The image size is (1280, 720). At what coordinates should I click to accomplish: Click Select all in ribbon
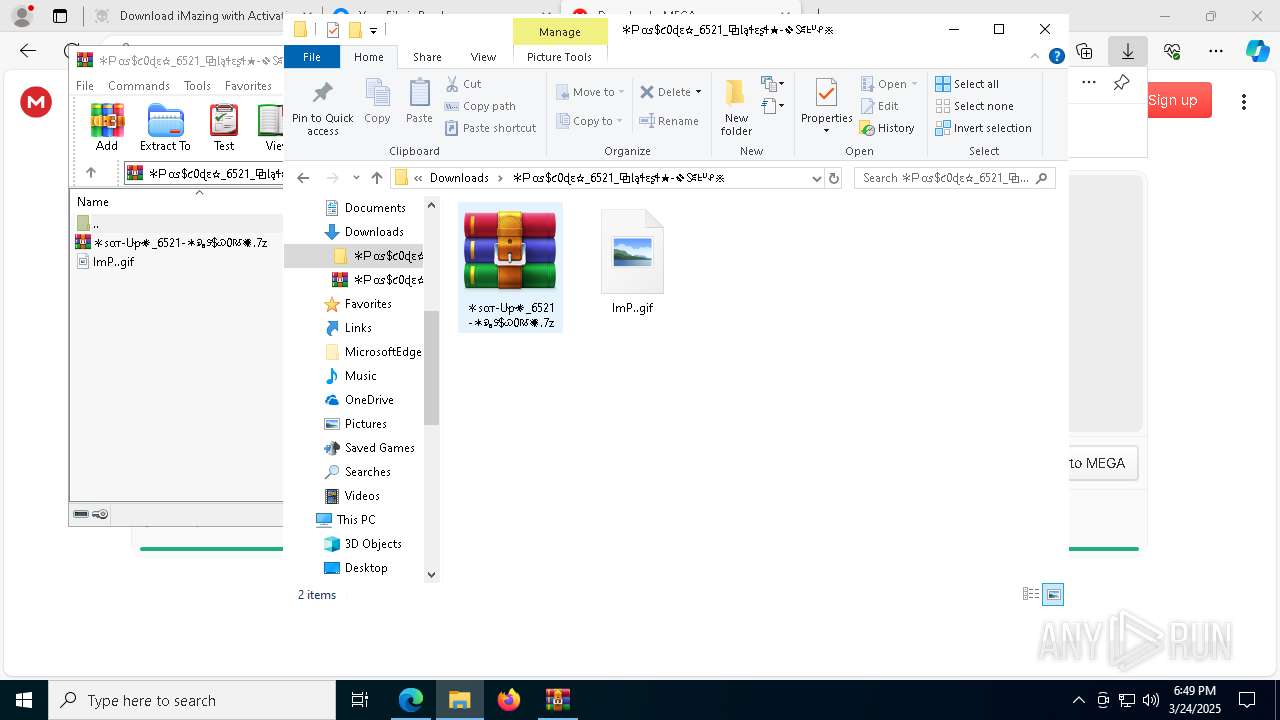(967, 84)
